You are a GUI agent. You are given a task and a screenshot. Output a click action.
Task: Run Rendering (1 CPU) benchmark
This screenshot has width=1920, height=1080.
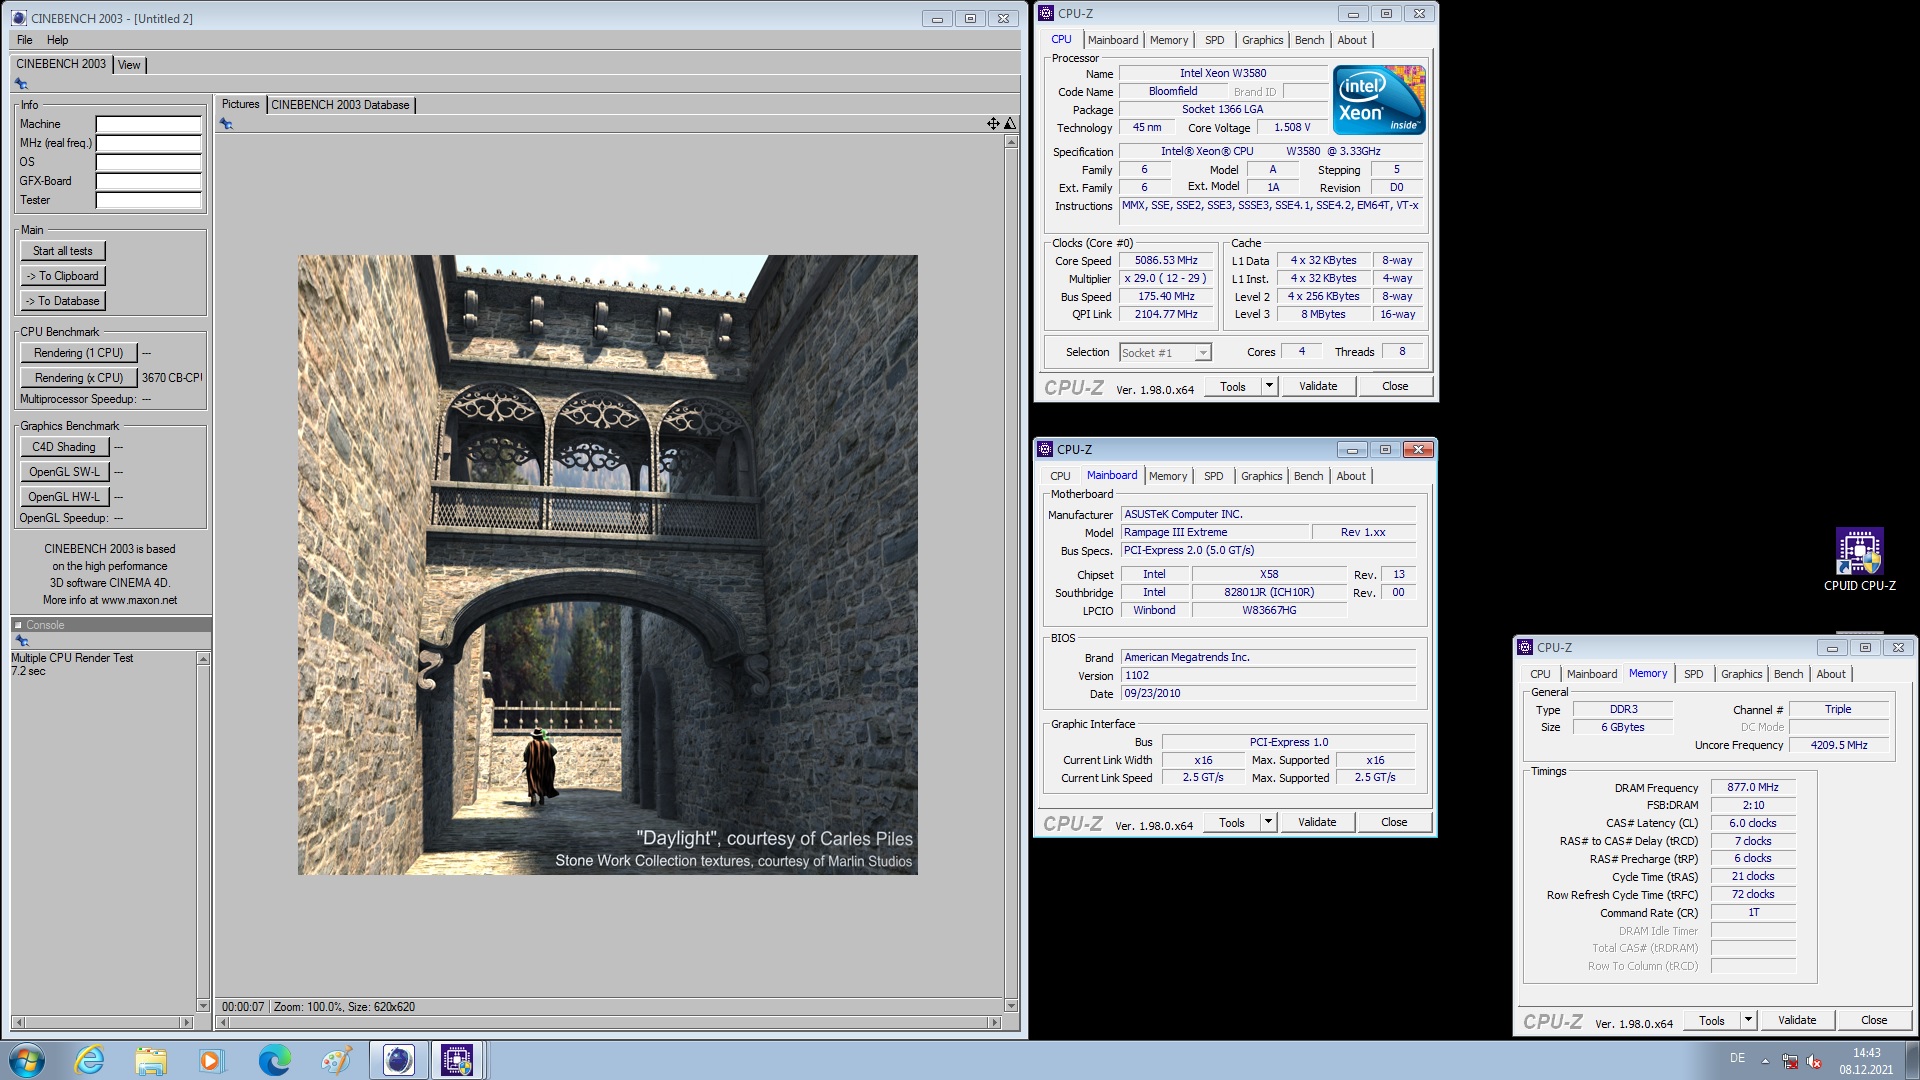[78, 353]
